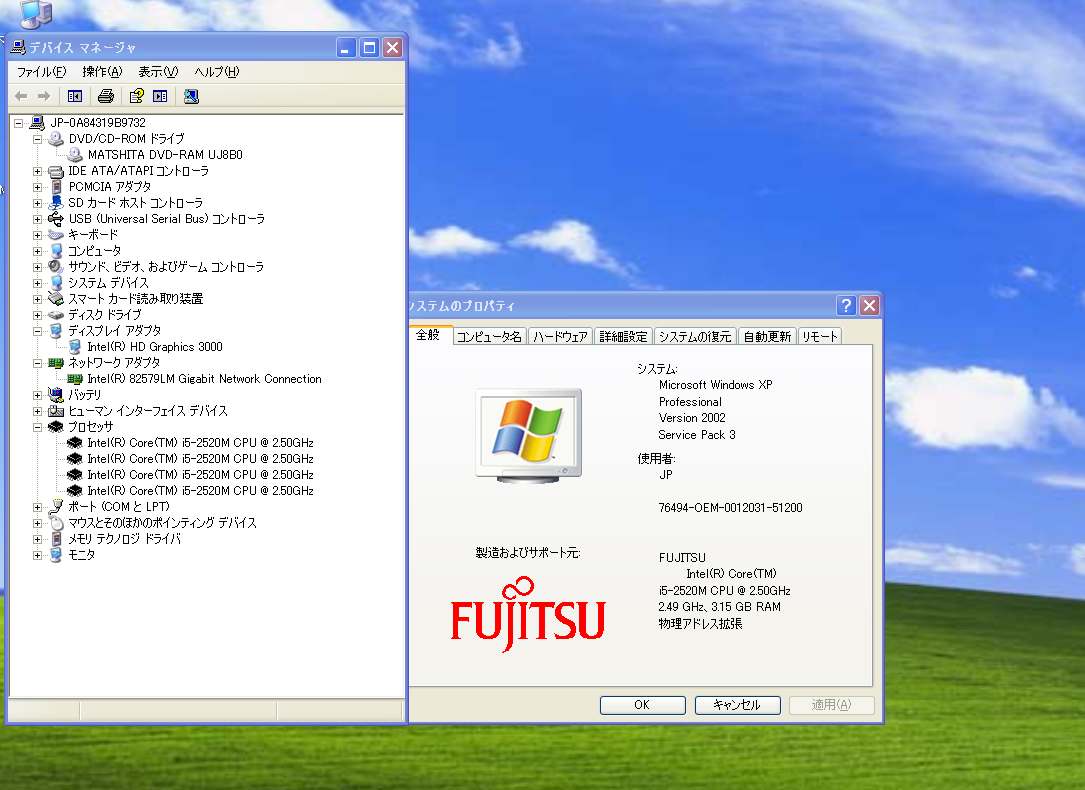The width and height of the screenshot is (1085, 790).
Task: Click the FUJITSU logo image
Action: coord(528,615)
